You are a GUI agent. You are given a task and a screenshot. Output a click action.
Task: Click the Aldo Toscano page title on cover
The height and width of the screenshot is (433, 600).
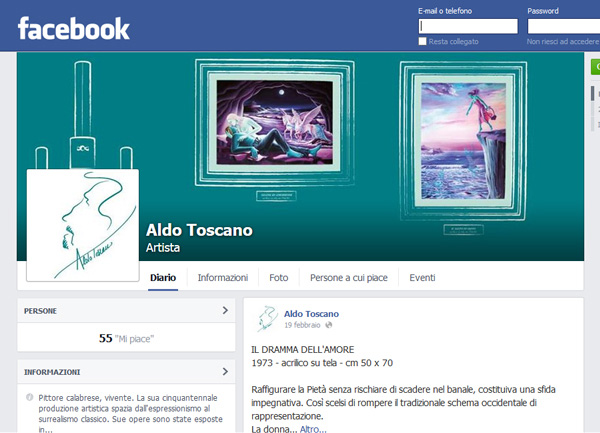[199, 230]
